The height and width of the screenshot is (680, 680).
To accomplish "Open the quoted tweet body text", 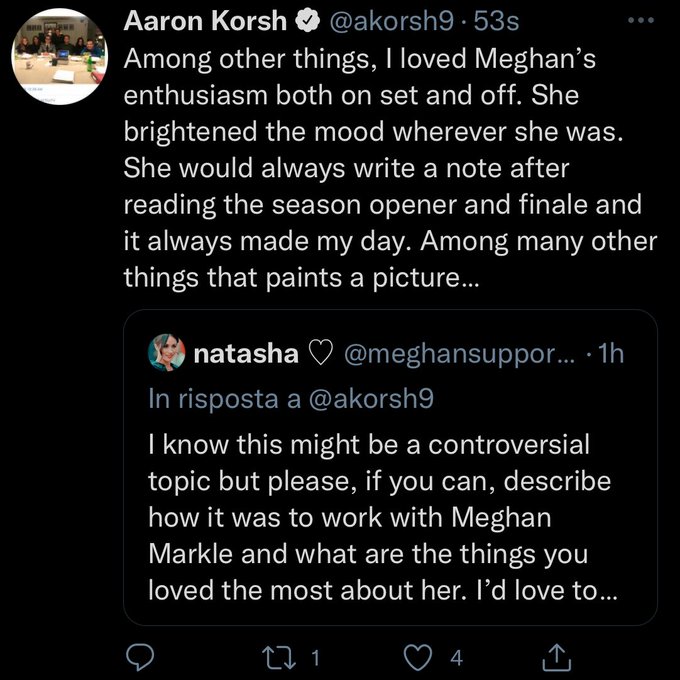I will click(x=380, y=515).
